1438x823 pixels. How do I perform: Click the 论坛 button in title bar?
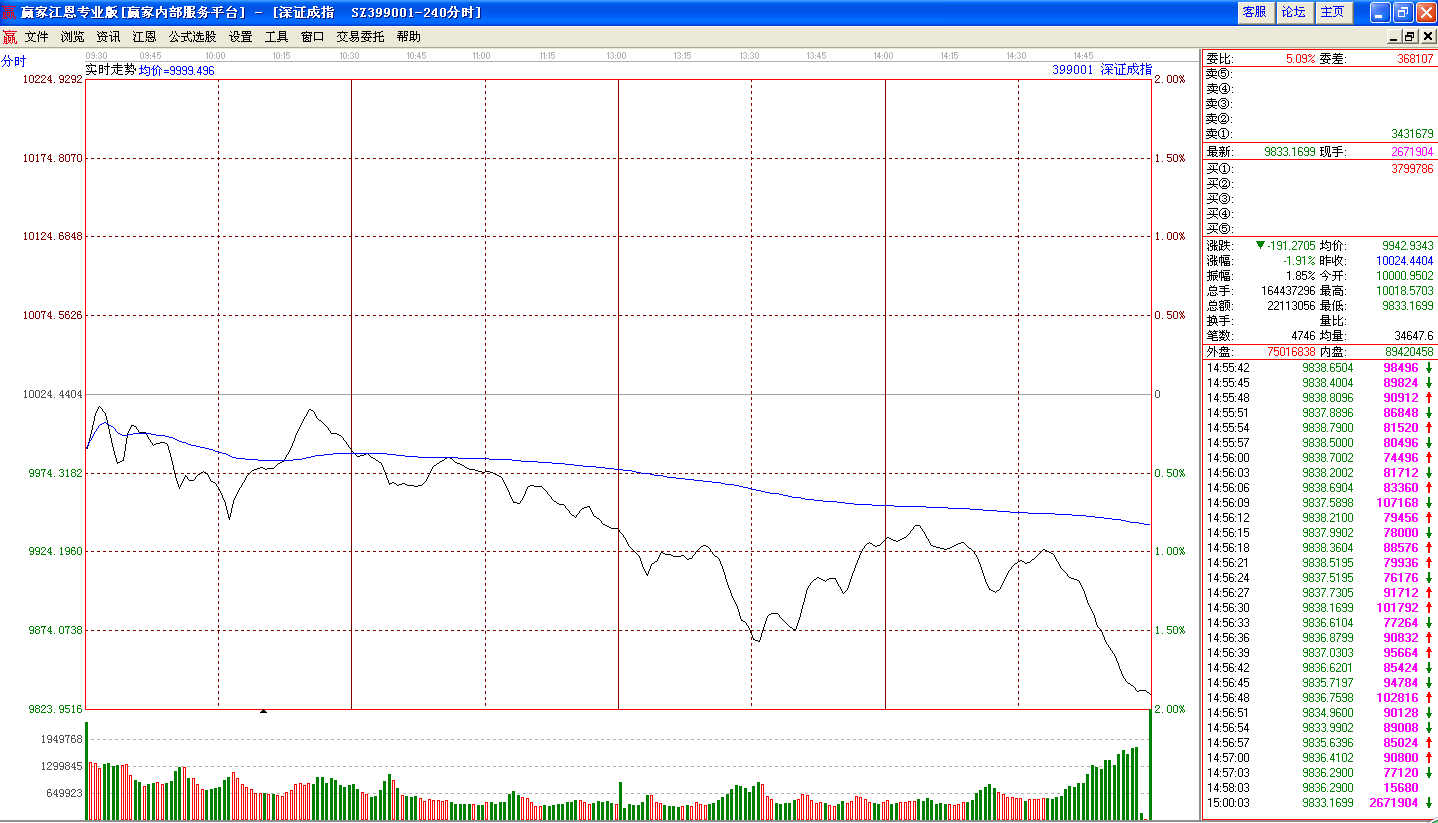point(1293,12)
